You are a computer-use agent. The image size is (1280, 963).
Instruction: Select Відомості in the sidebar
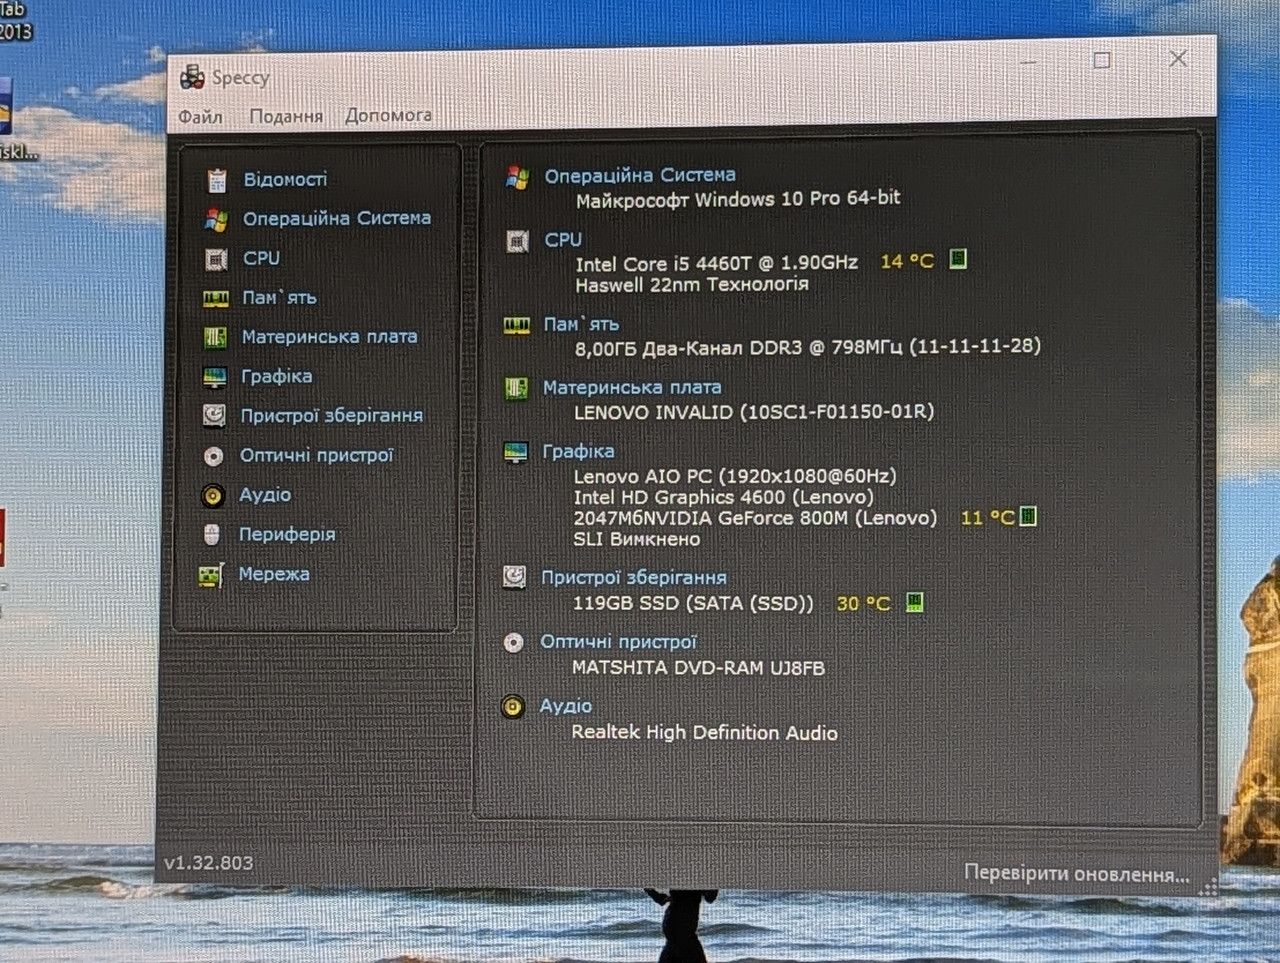285,179
